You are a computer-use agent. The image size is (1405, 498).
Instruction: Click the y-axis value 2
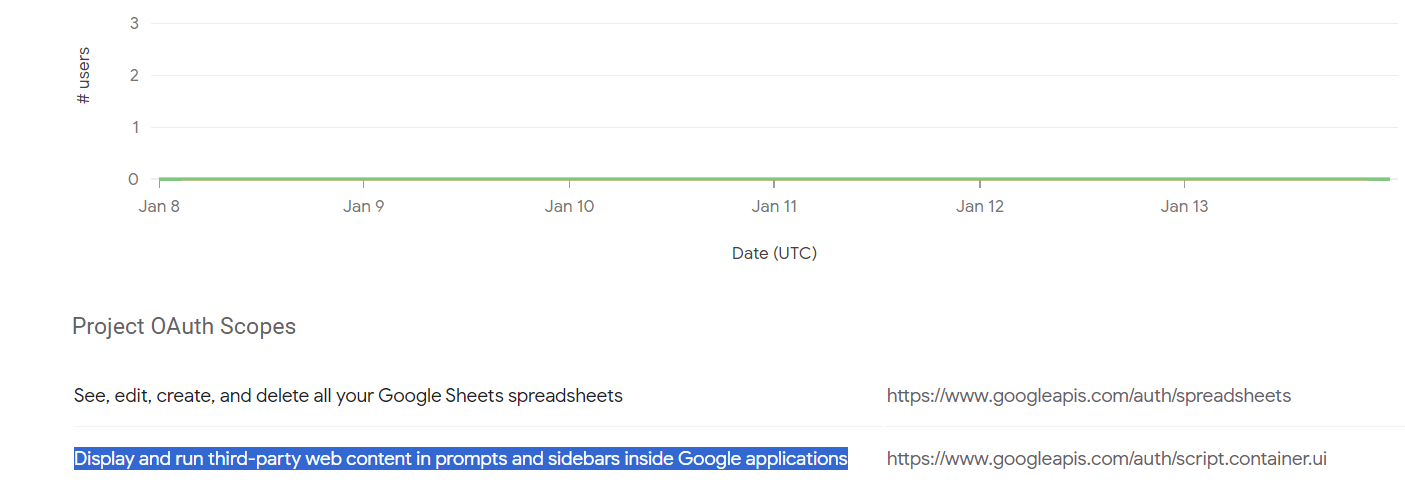pos(134,75)
